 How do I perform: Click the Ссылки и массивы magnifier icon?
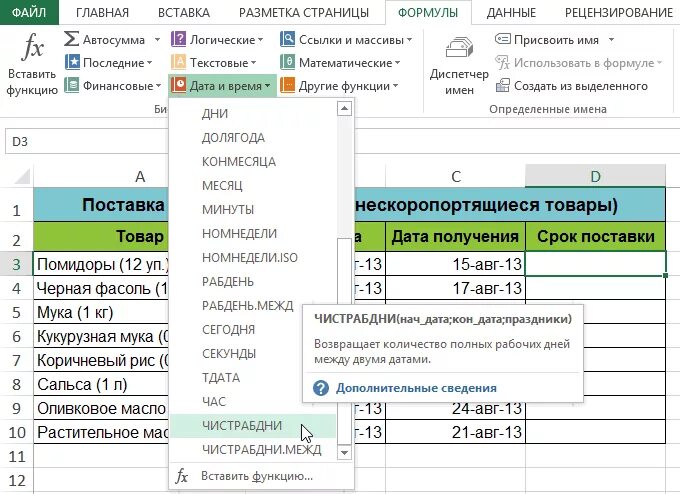click(x=288, y=39)
